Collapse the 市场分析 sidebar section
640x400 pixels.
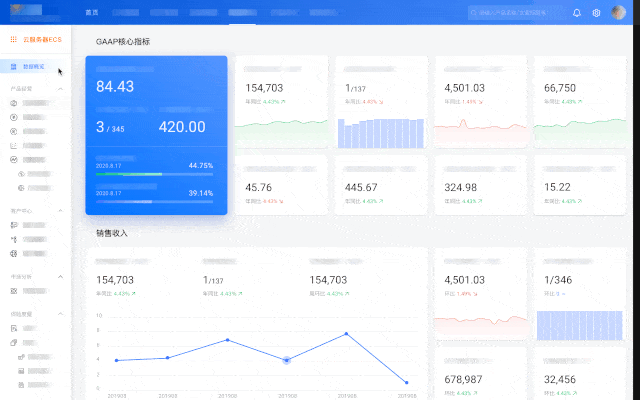[x=60, y=277]
